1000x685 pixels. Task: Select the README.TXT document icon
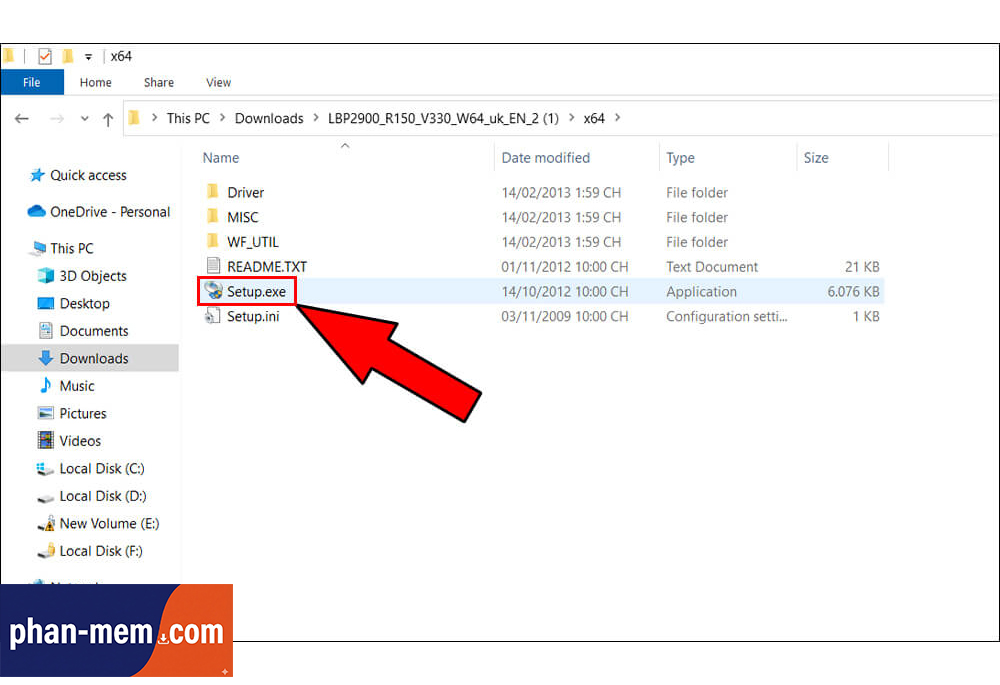[x=212, y=266]
